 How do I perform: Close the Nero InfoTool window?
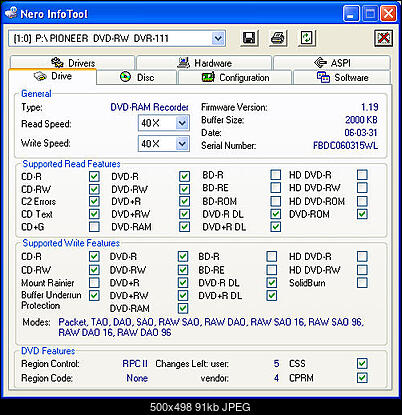[388, 14]
